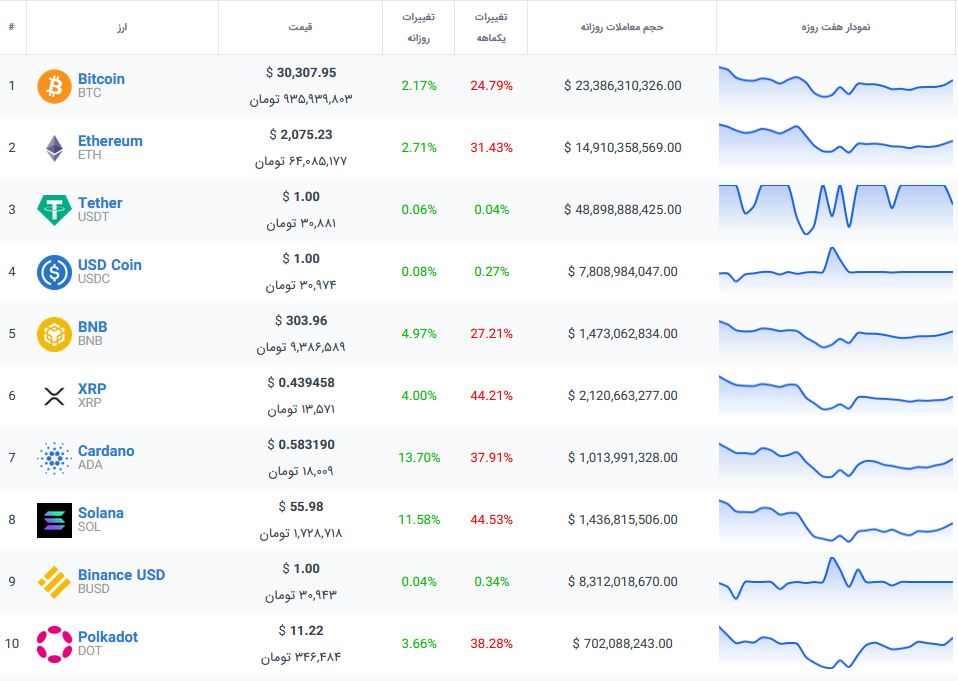Open XRP seven-day chart
Screen dimensions: 958x681
(x=835, y=396)
